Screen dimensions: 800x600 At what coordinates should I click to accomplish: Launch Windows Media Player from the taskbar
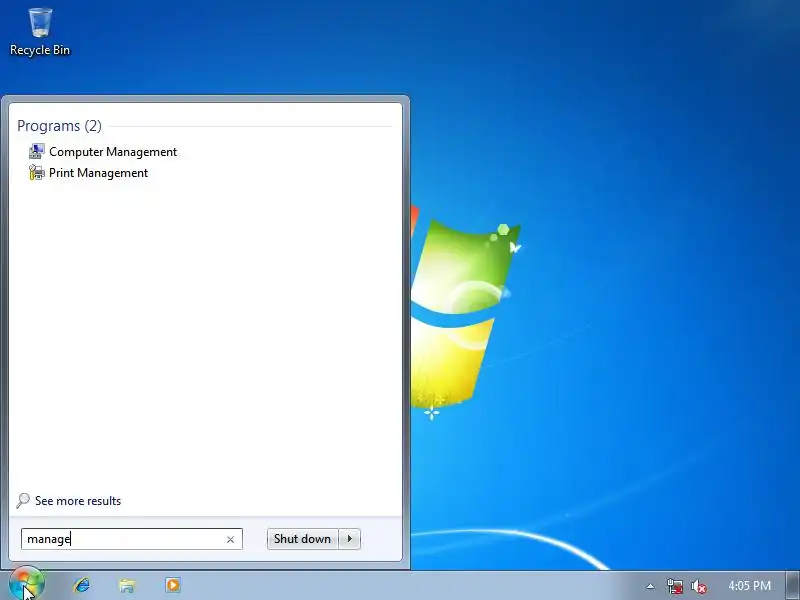click(173, 585)
